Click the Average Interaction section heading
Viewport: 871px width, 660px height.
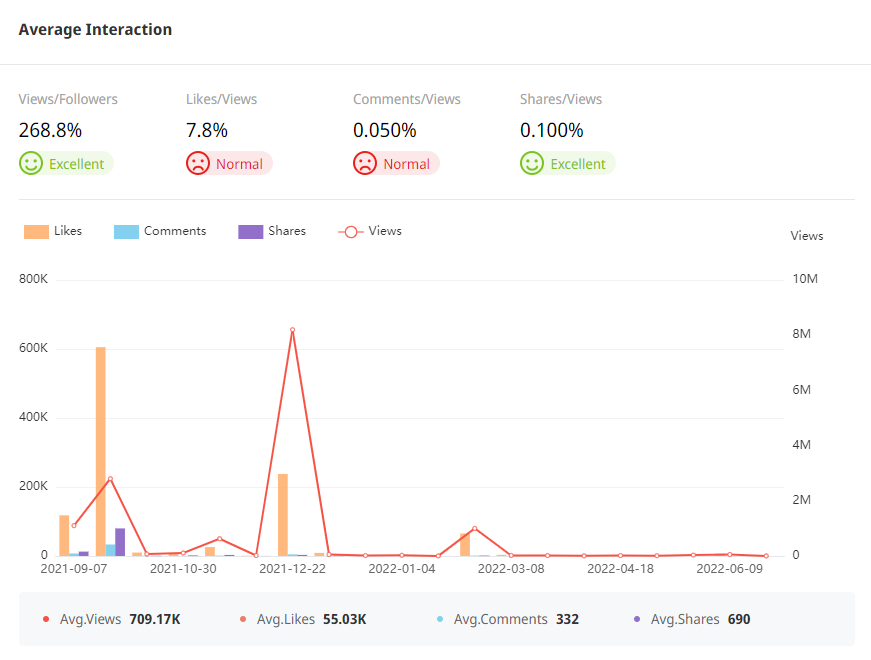pos(95,30)
